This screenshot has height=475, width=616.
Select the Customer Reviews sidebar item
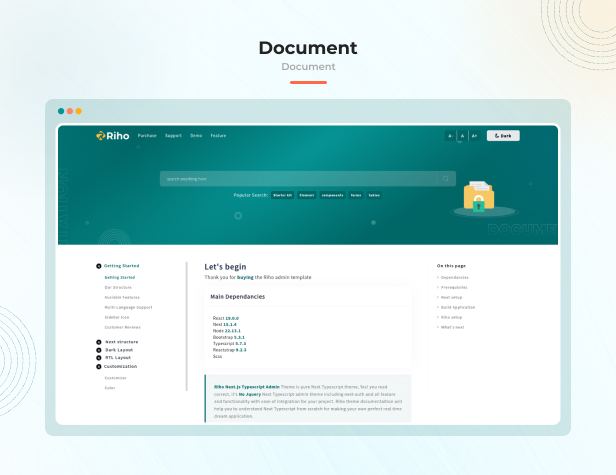123,327
